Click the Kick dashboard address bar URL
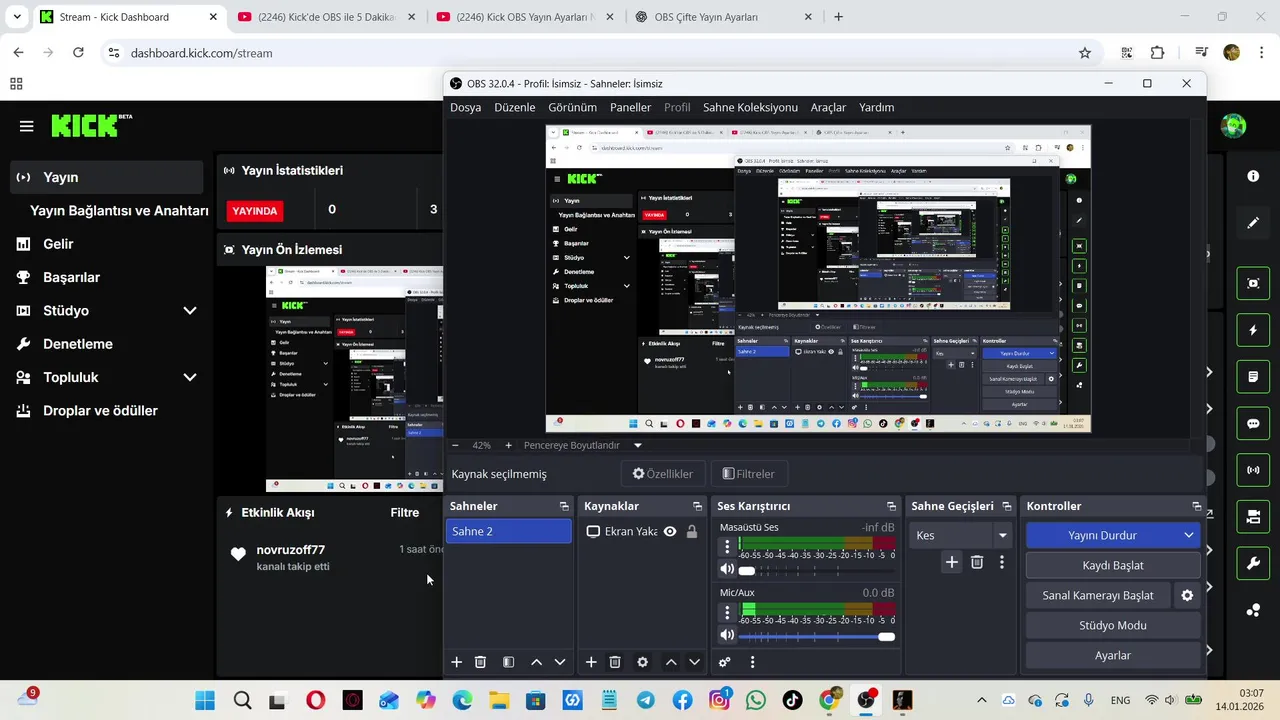 pyautogui.click(x=201, y=53)
